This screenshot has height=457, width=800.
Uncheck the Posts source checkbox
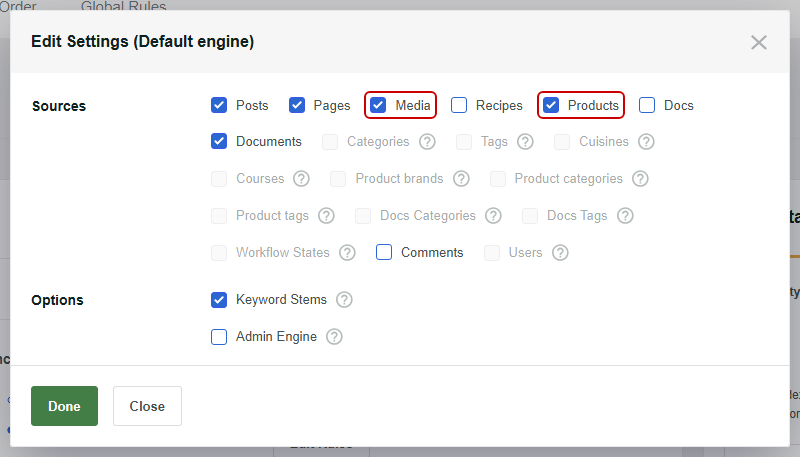(219, 105)
